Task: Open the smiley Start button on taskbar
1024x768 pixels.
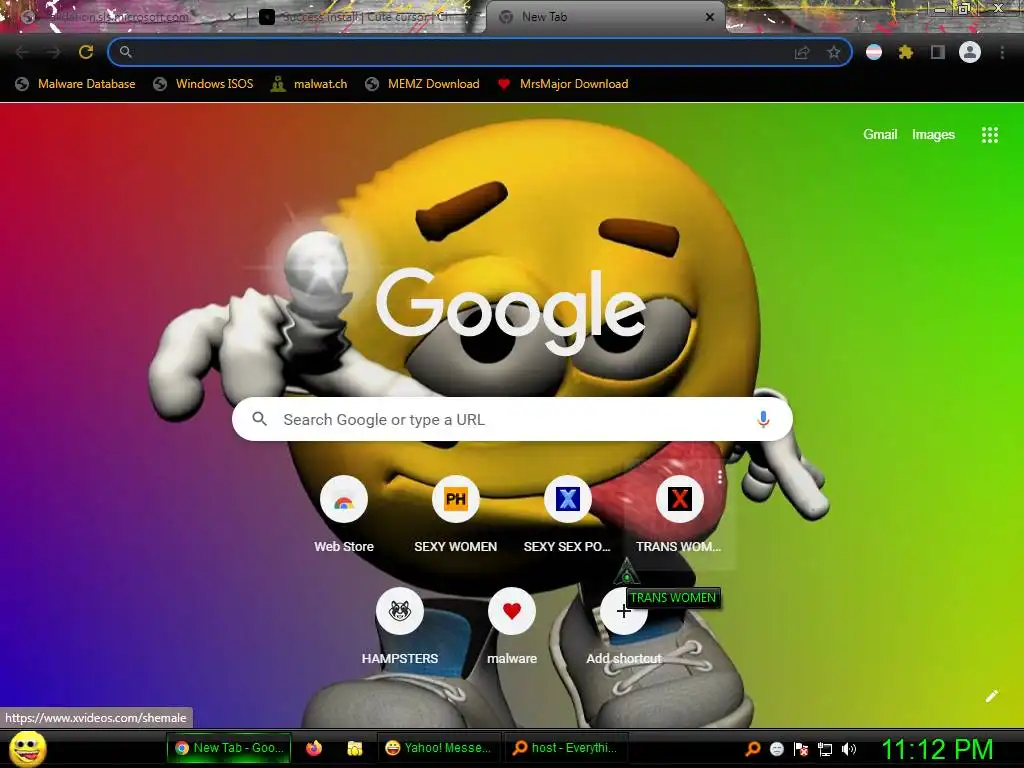Action: point(27,748)
